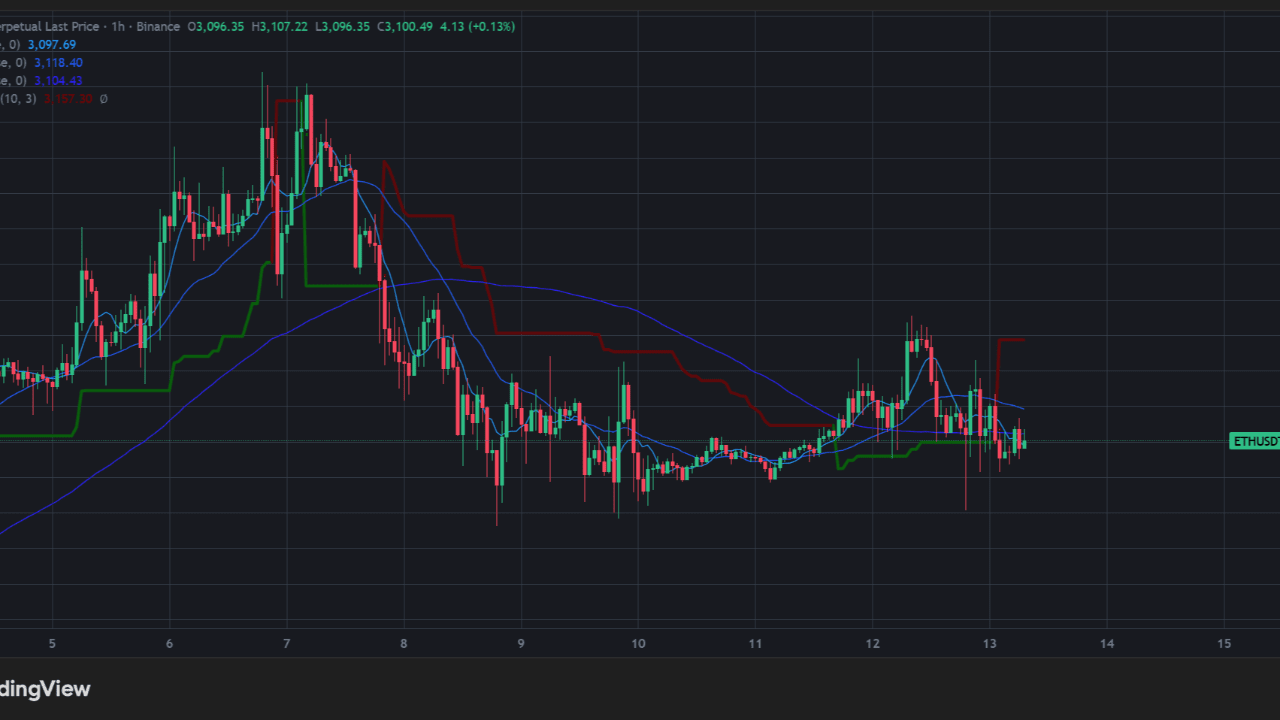Click the Perpetual Last Price legend title
Screen dimensions: 1280x720
(50, 27)
